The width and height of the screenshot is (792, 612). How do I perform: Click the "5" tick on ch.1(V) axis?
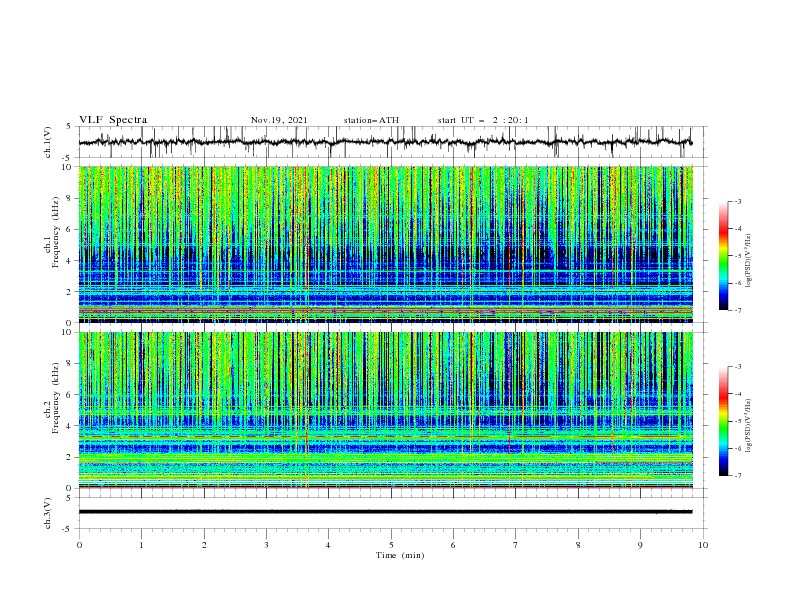click(70, 126)
